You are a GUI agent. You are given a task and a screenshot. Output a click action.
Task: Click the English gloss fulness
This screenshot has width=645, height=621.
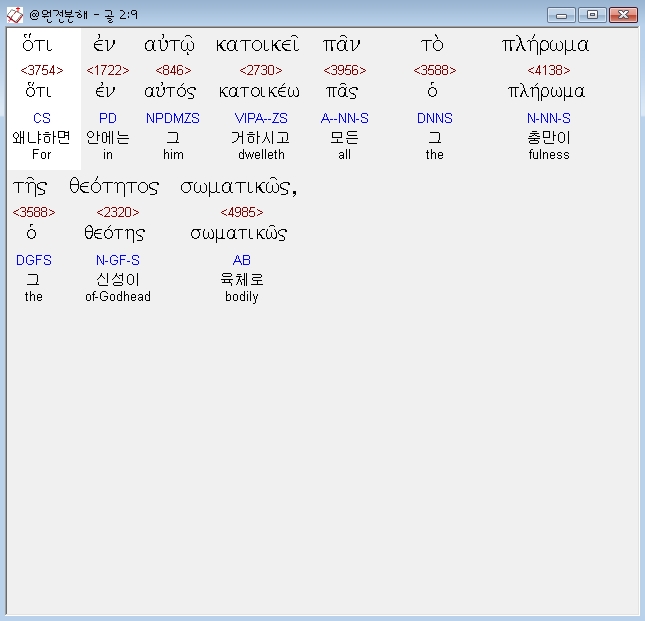549,155
